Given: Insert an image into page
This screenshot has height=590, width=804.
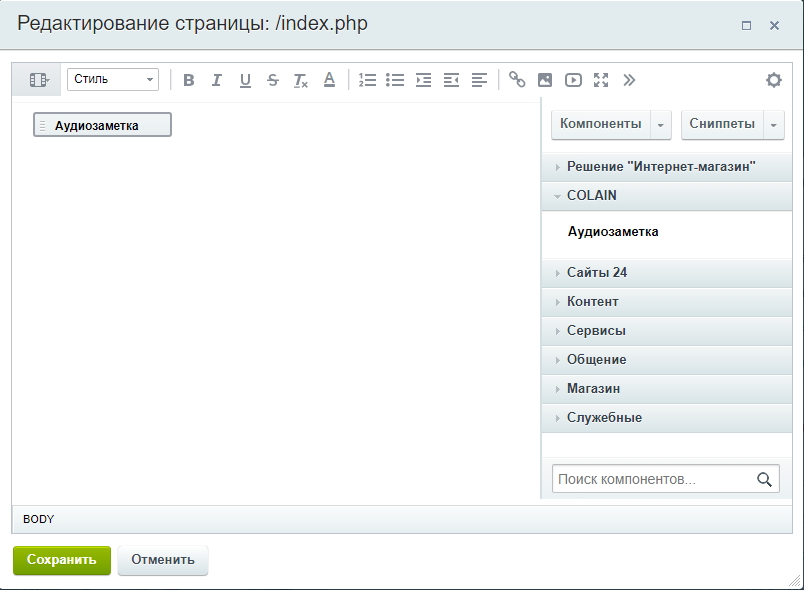Looking at the screenshot, I should coord(545,80).
